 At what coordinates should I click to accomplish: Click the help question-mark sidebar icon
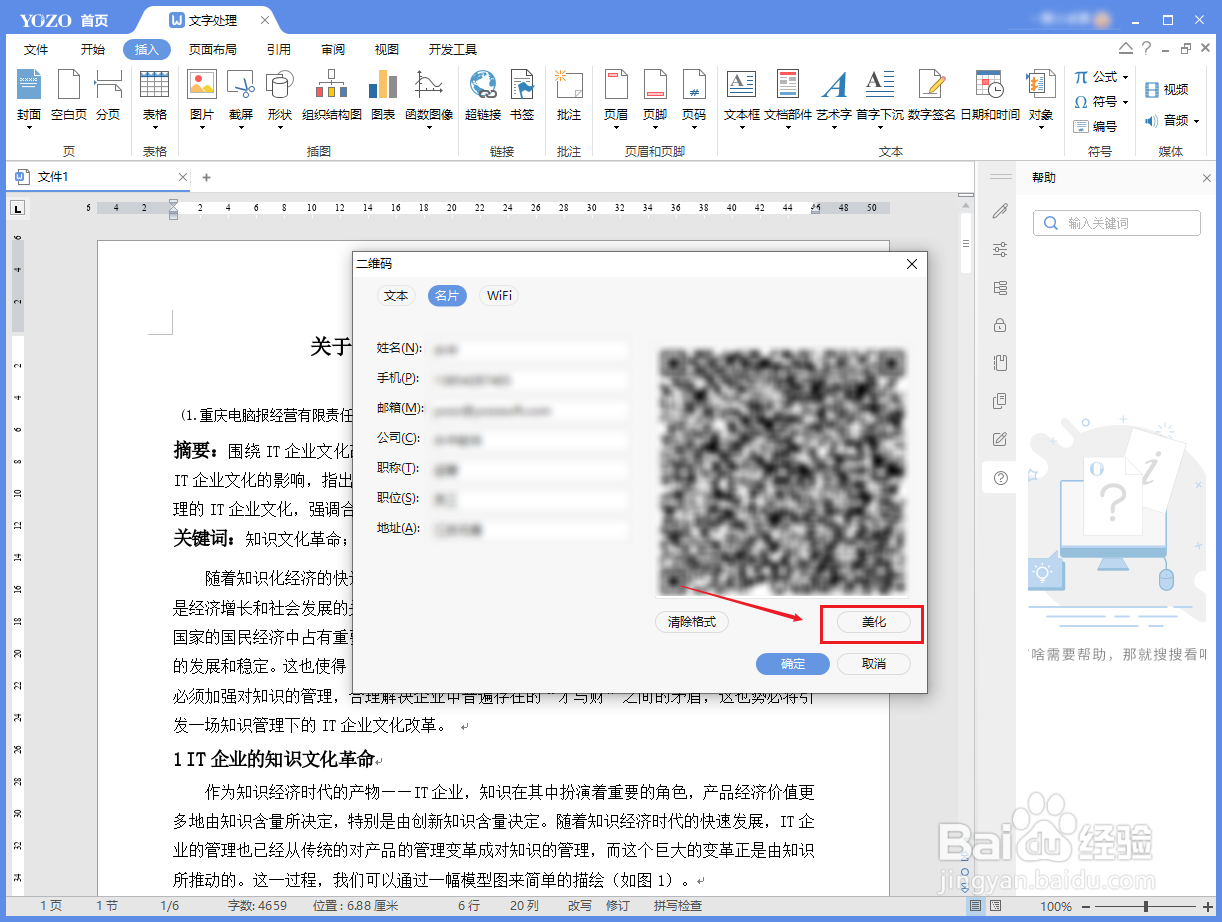(1000, 478)
